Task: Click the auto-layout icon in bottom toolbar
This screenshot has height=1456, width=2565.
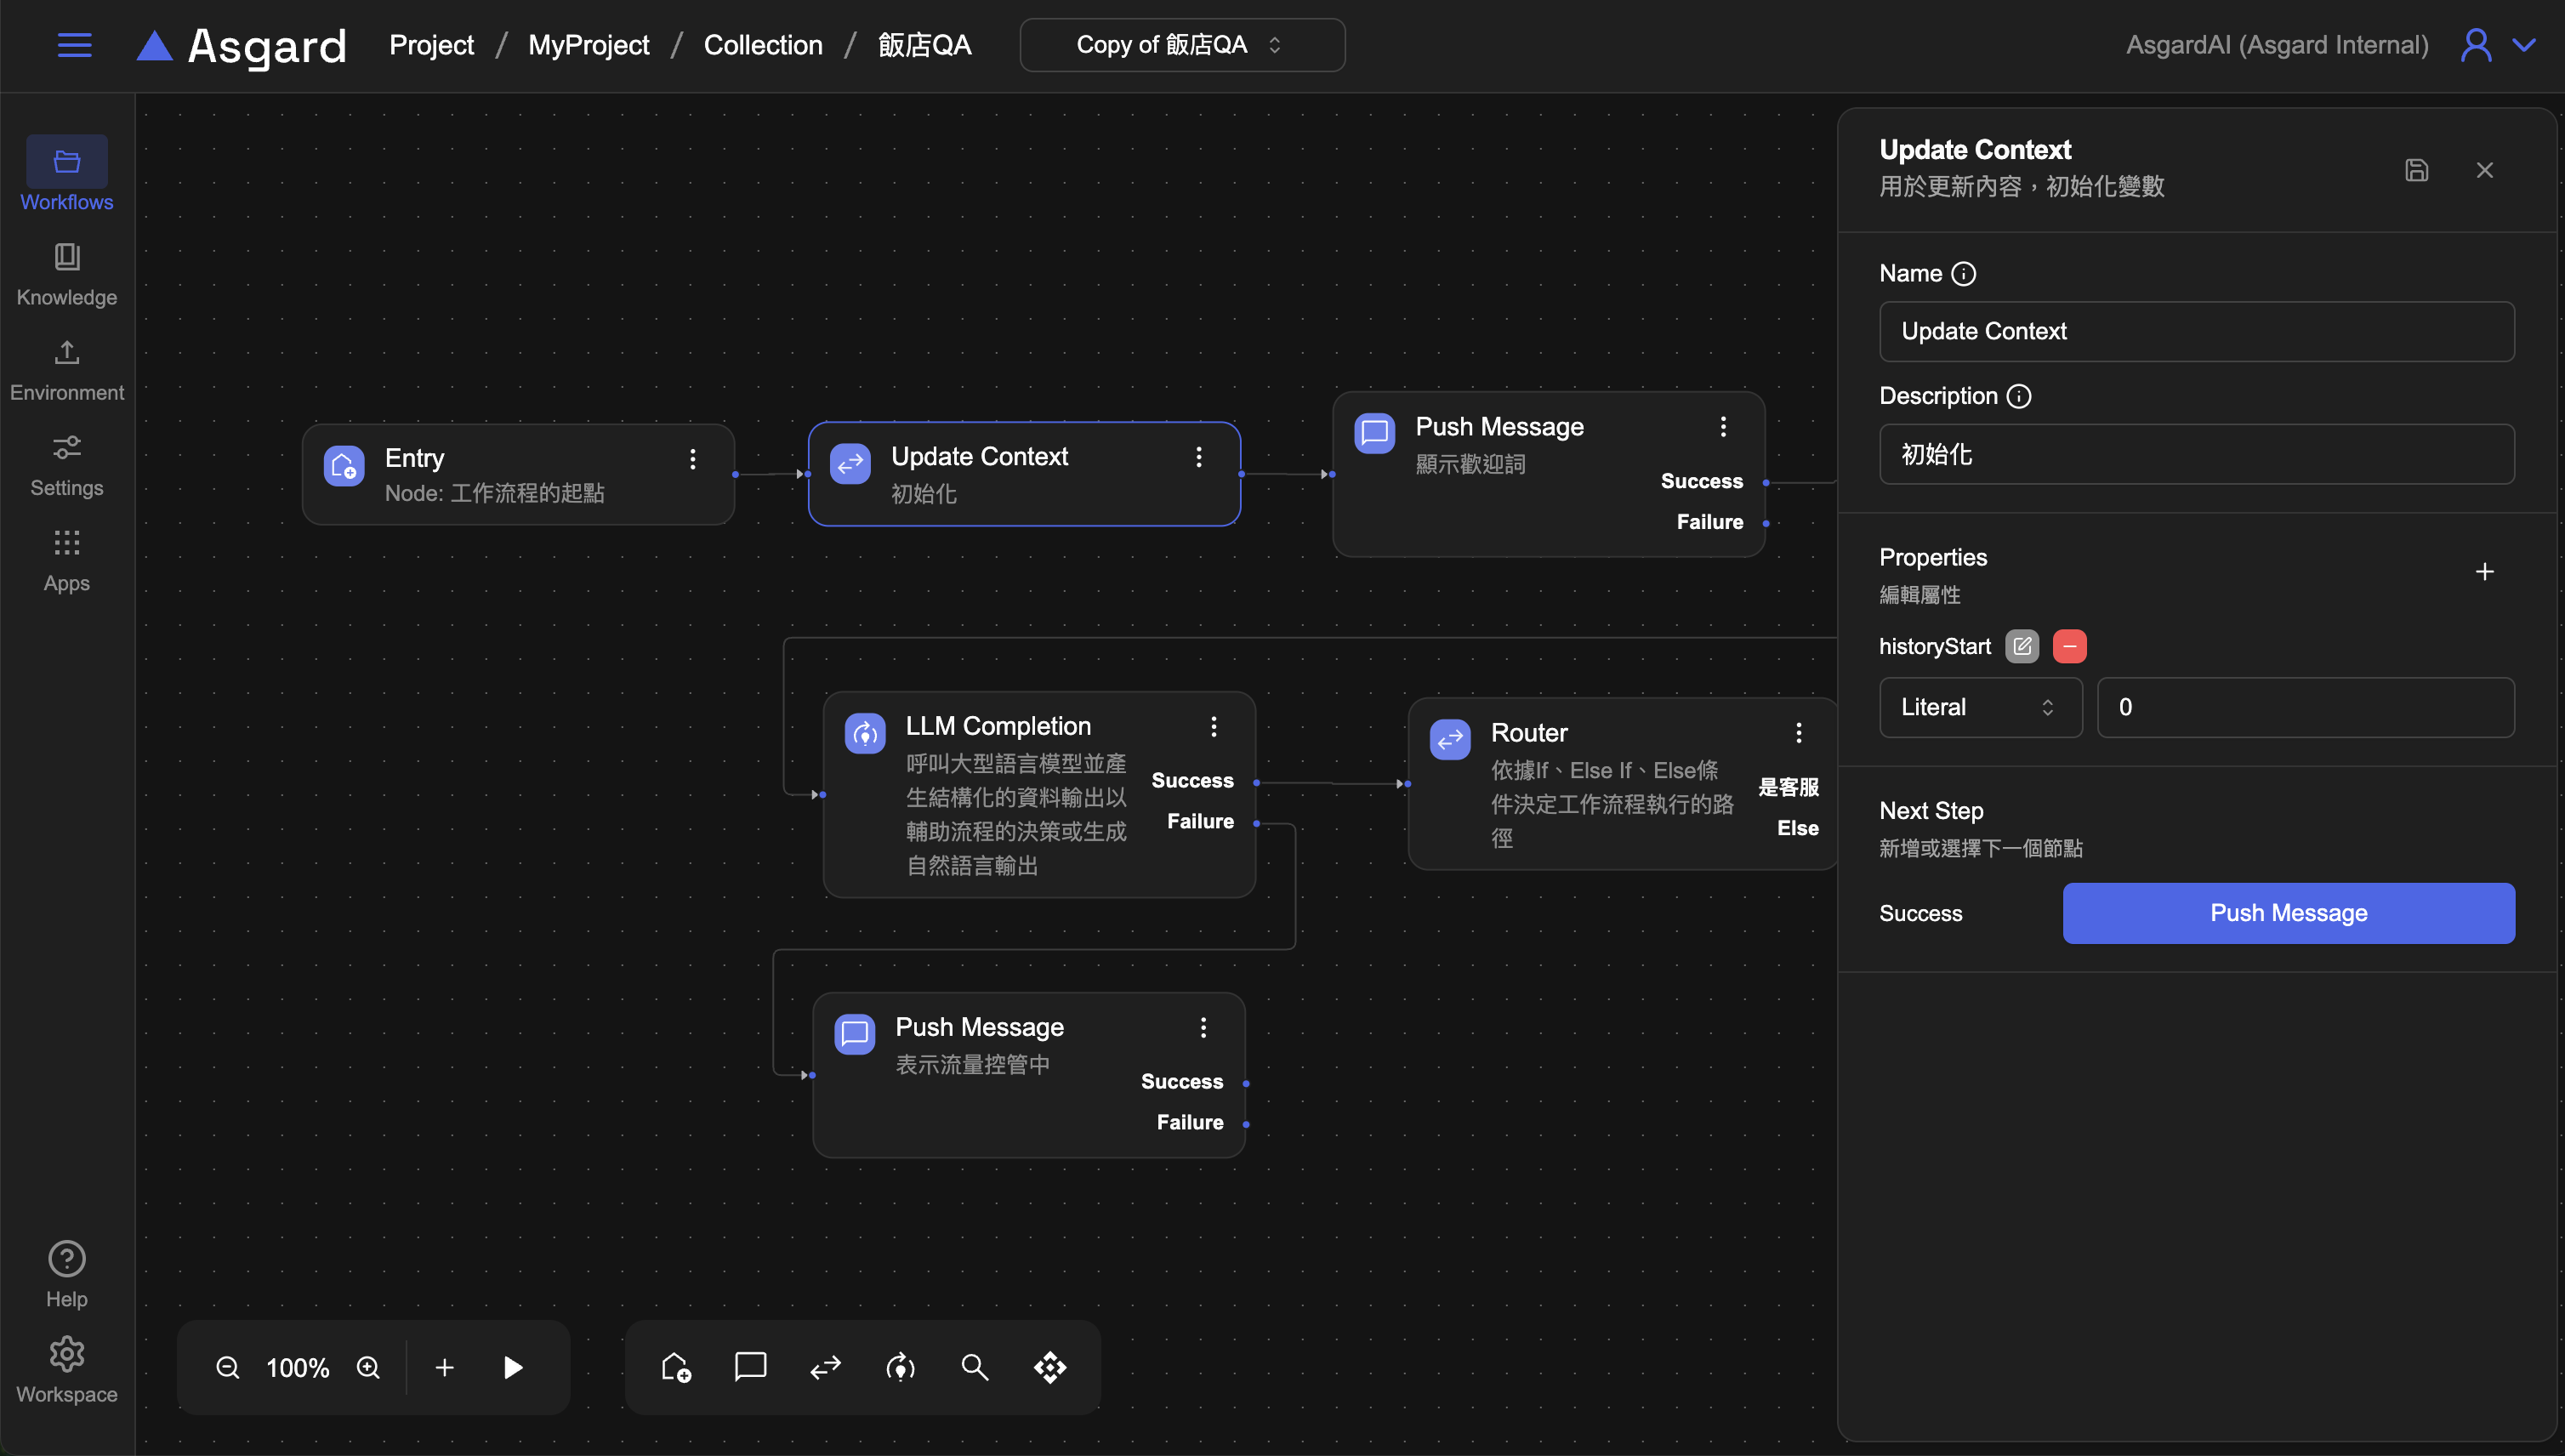Action: 1050,1367
